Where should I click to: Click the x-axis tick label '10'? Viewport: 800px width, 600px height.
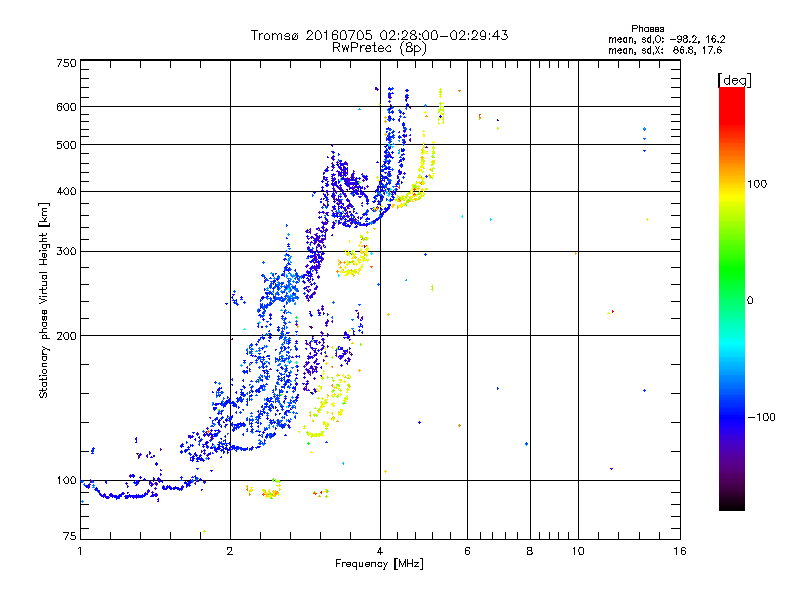coord(578,551)
